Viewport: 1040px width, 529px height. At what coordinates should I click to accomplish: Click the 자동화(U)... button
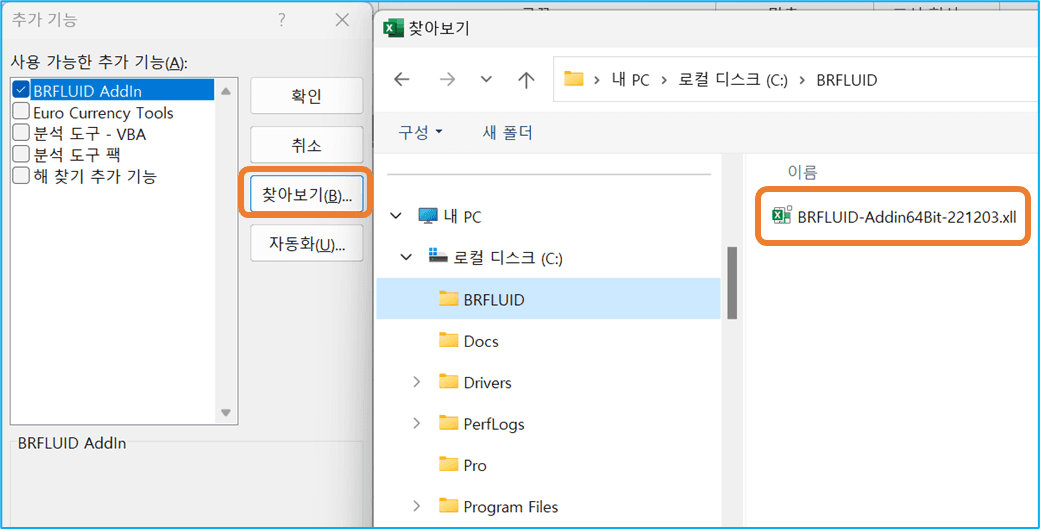306,243
